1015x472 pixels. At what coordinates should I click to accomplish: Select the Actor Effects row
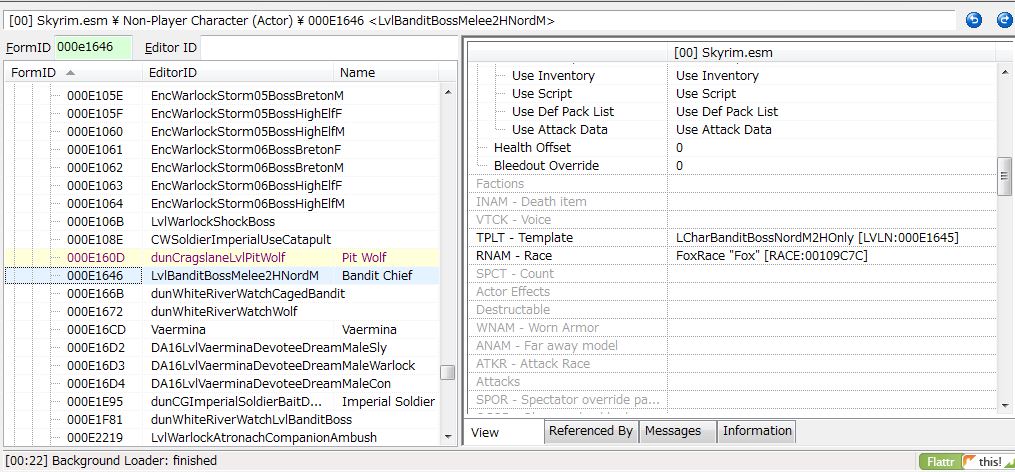[731, 291]
